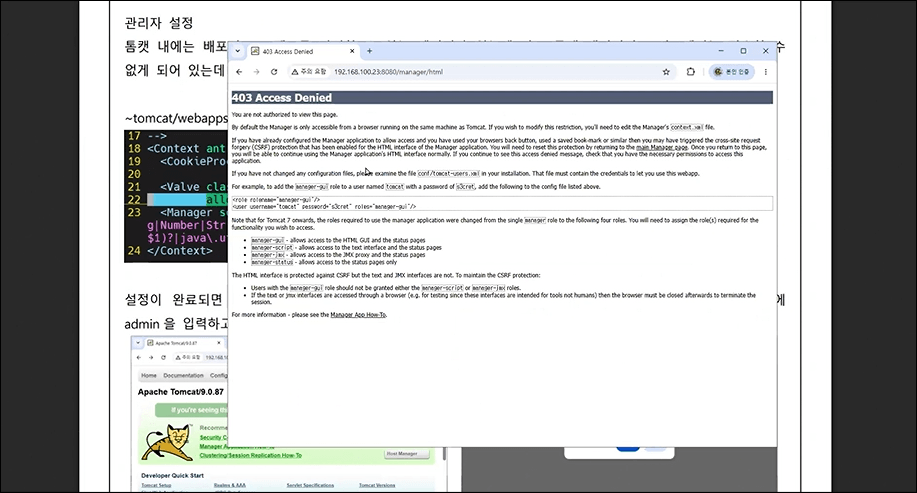Open the Chrome three-dot menu
Viewport: 917px width, 493px height.
pos(766,72)
